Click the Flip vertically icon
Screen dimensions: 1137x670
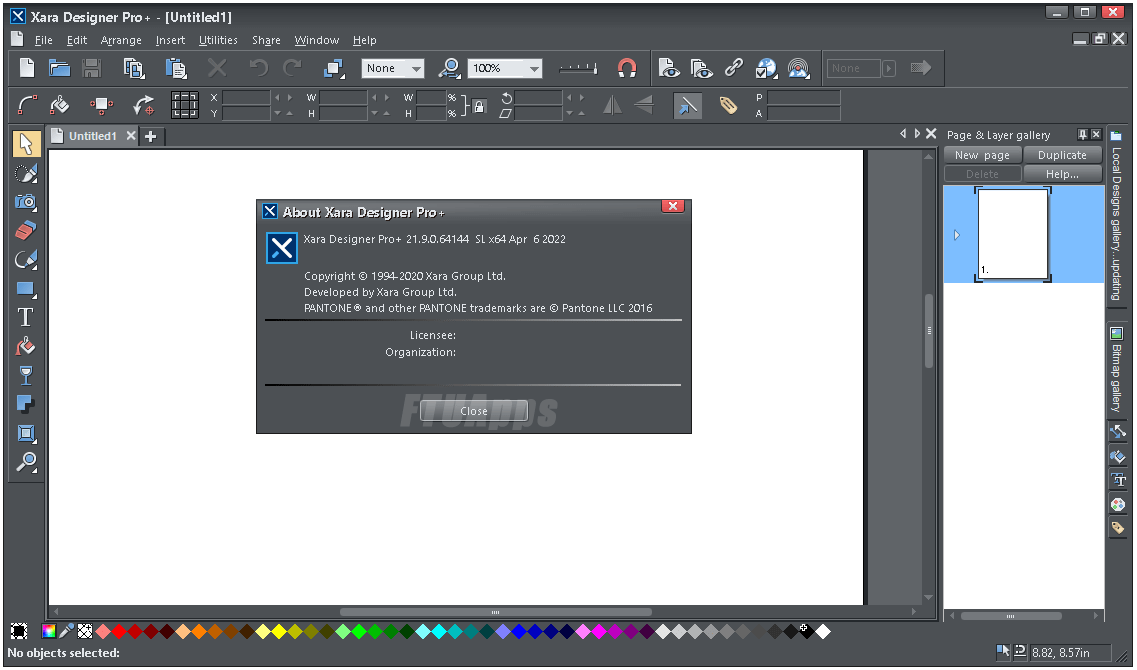643,106
